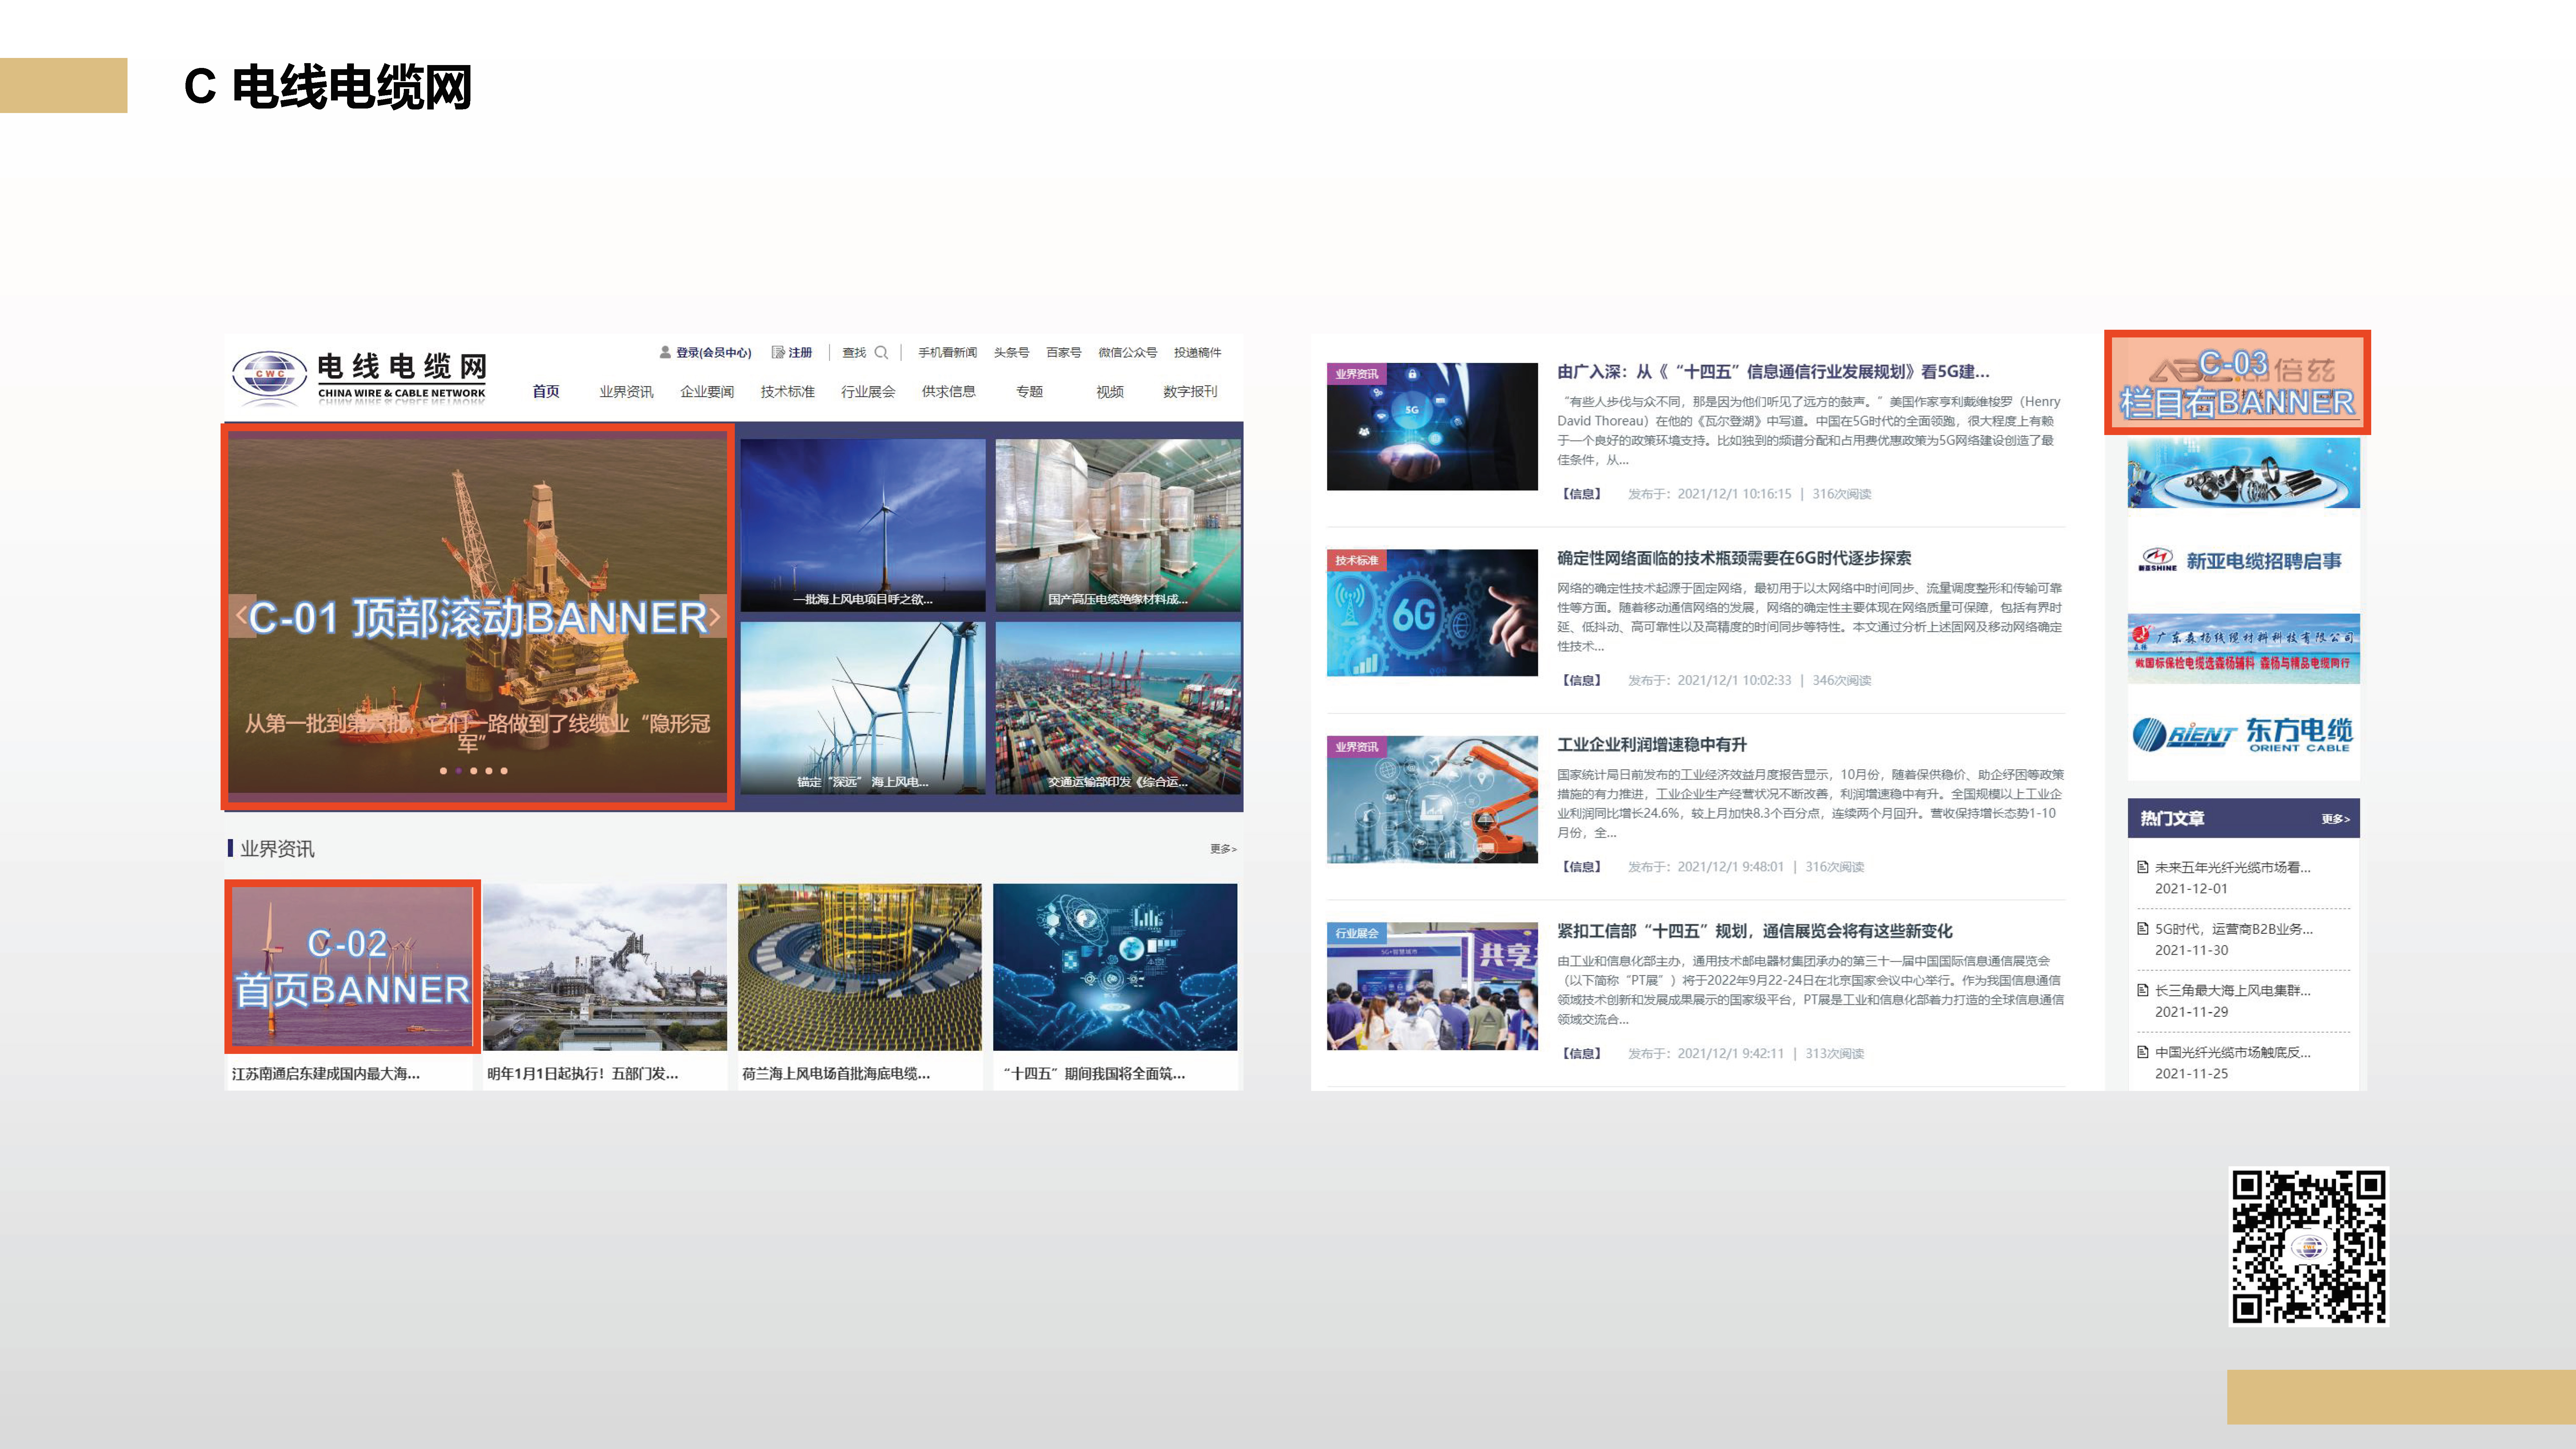Click the 查找 search text
The height and width of the screenshot is (1449, 2576).
point(854,353)
